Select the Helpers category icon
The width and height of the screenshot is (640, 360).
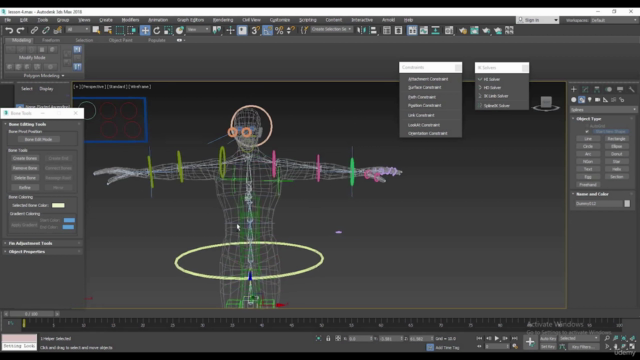pyautogui.click(x=605, y=100)
